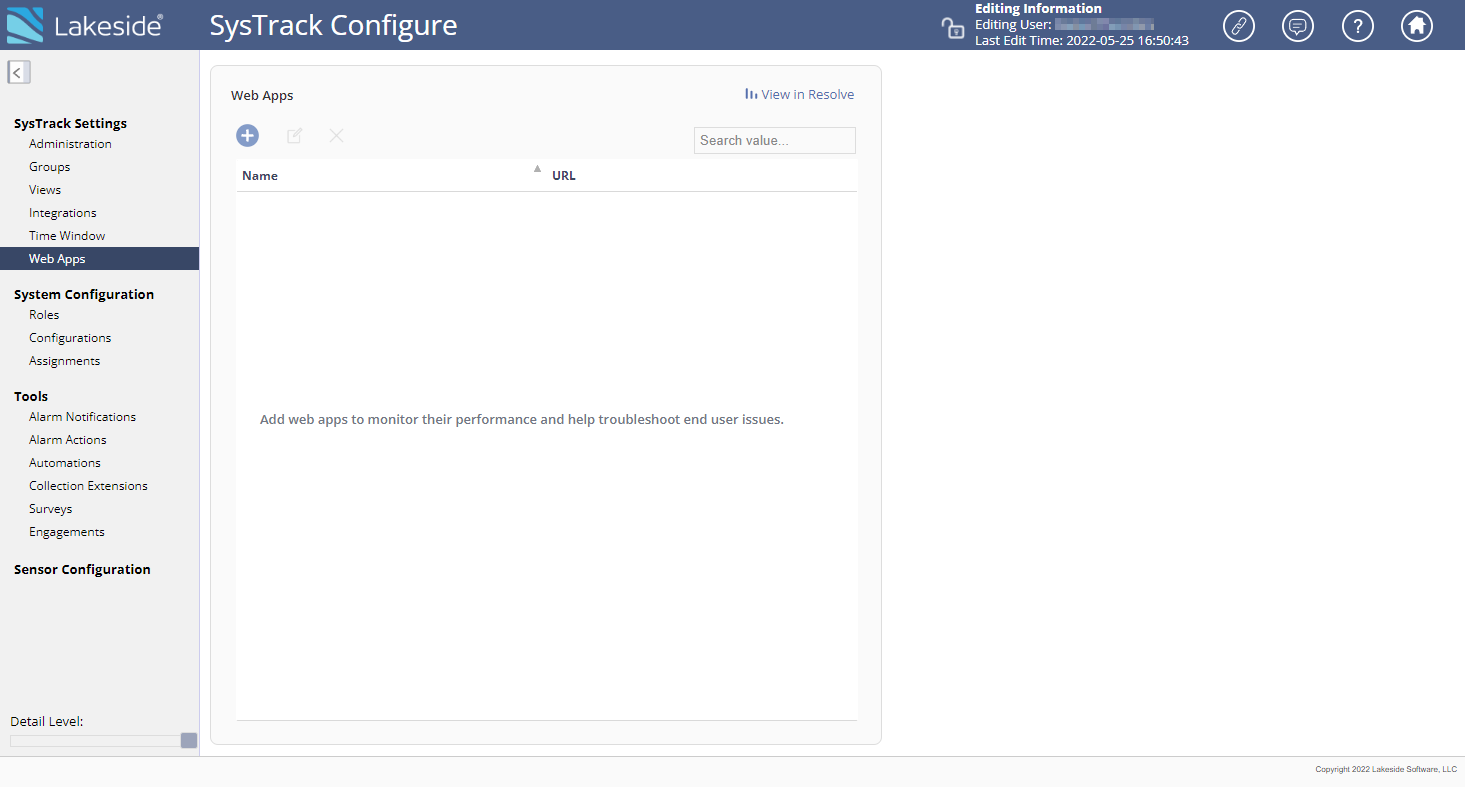Open Alarm Actions tool
Image resolution: width=1465 pixels, height=787 pixels.
click(x=68, y=440)
